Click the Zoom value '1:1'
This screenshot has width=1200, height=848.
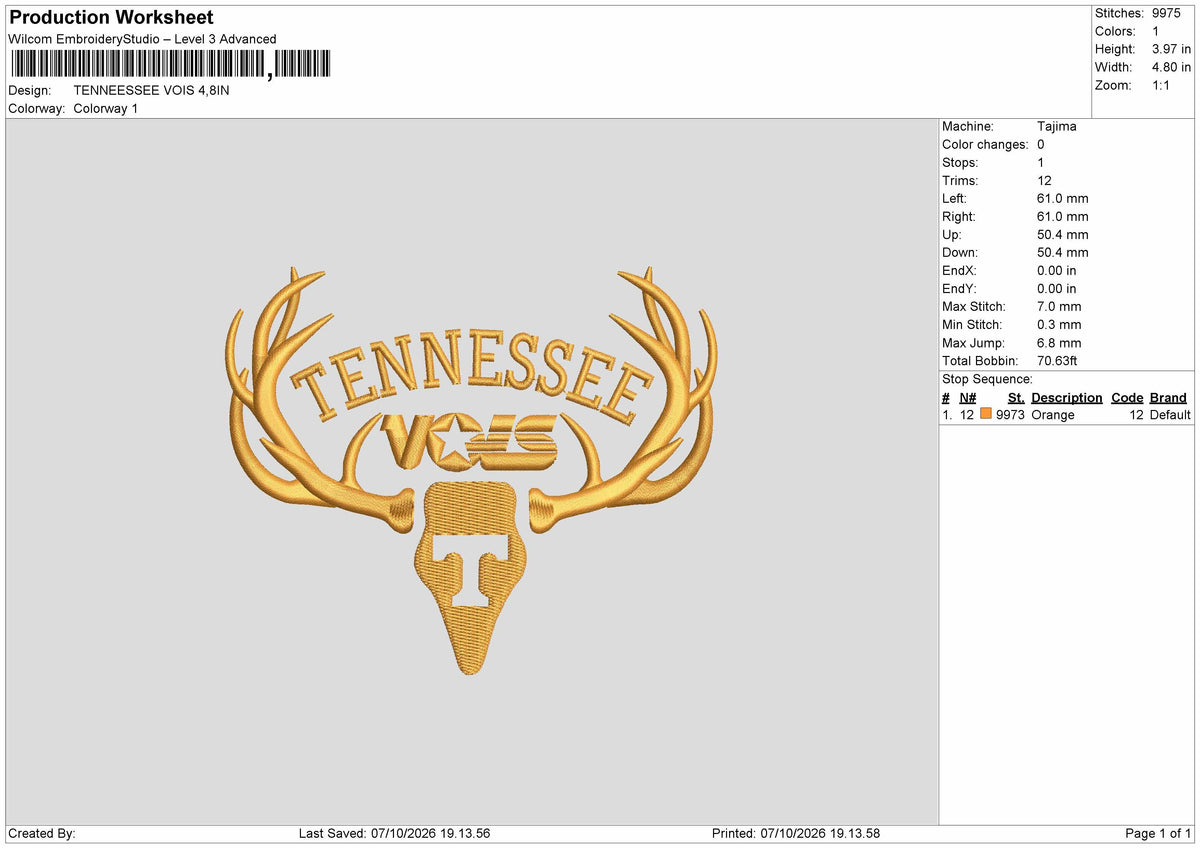[x=1162, y=85]
